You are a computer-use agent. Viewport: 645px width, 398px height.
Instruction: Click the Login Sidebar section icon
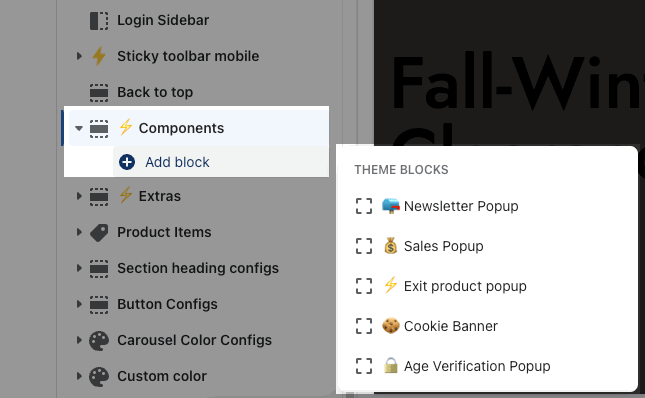click(99, 21)
